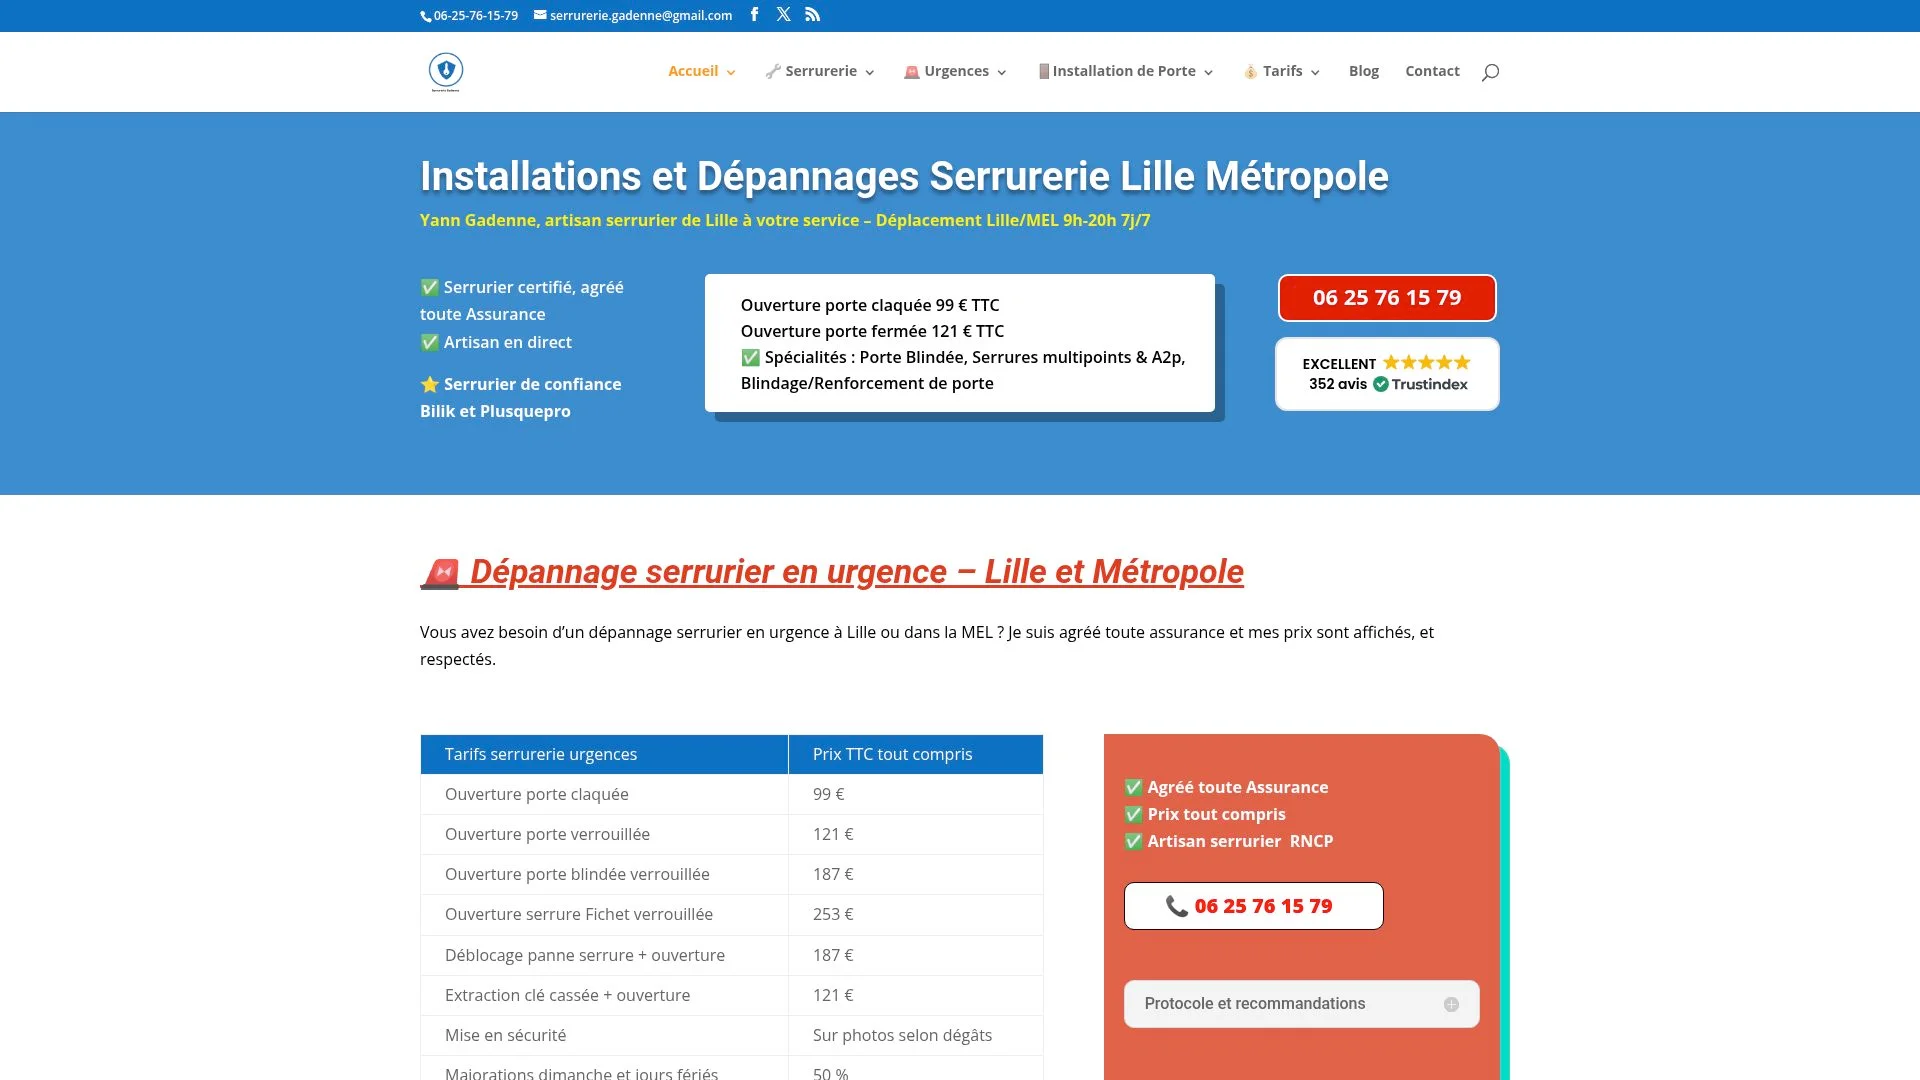Click the X (Twitter) icon
Viewport: 1920px width, 1080px height.
pyautogui.click(x=783, y=14)
